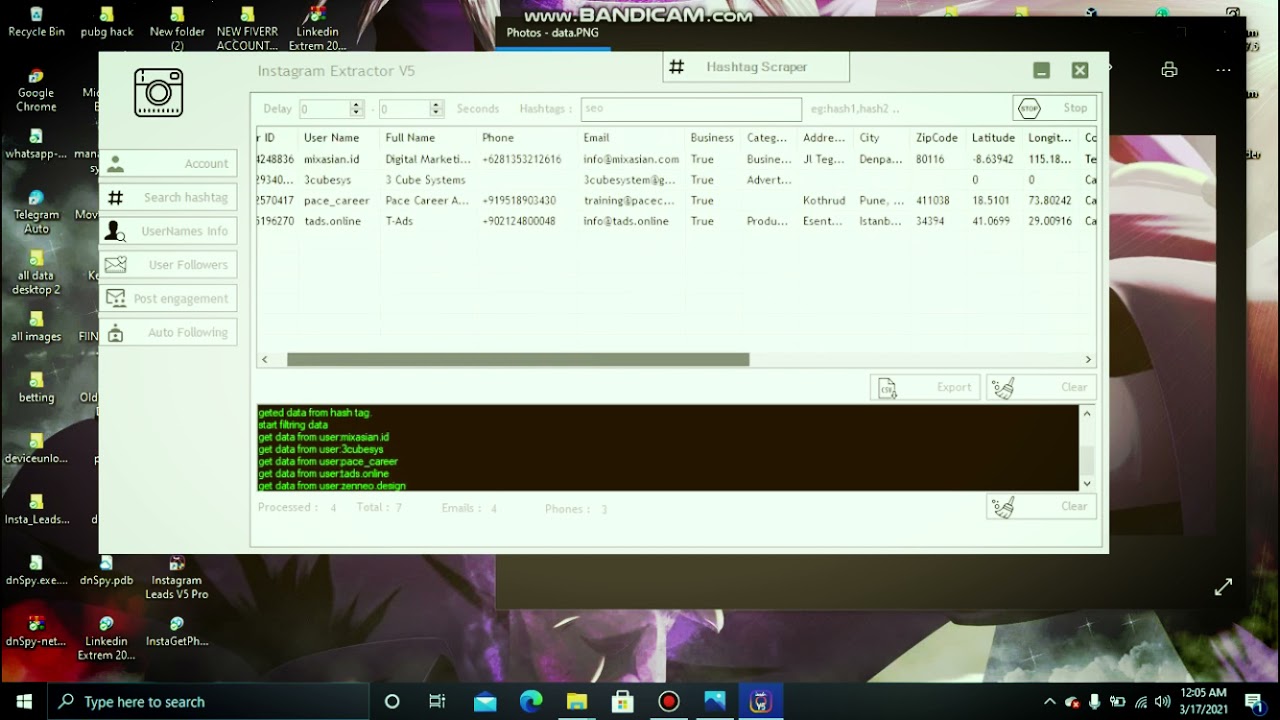Click the first Delay value field
The image size is (1280, 720).
coord(324,109)
